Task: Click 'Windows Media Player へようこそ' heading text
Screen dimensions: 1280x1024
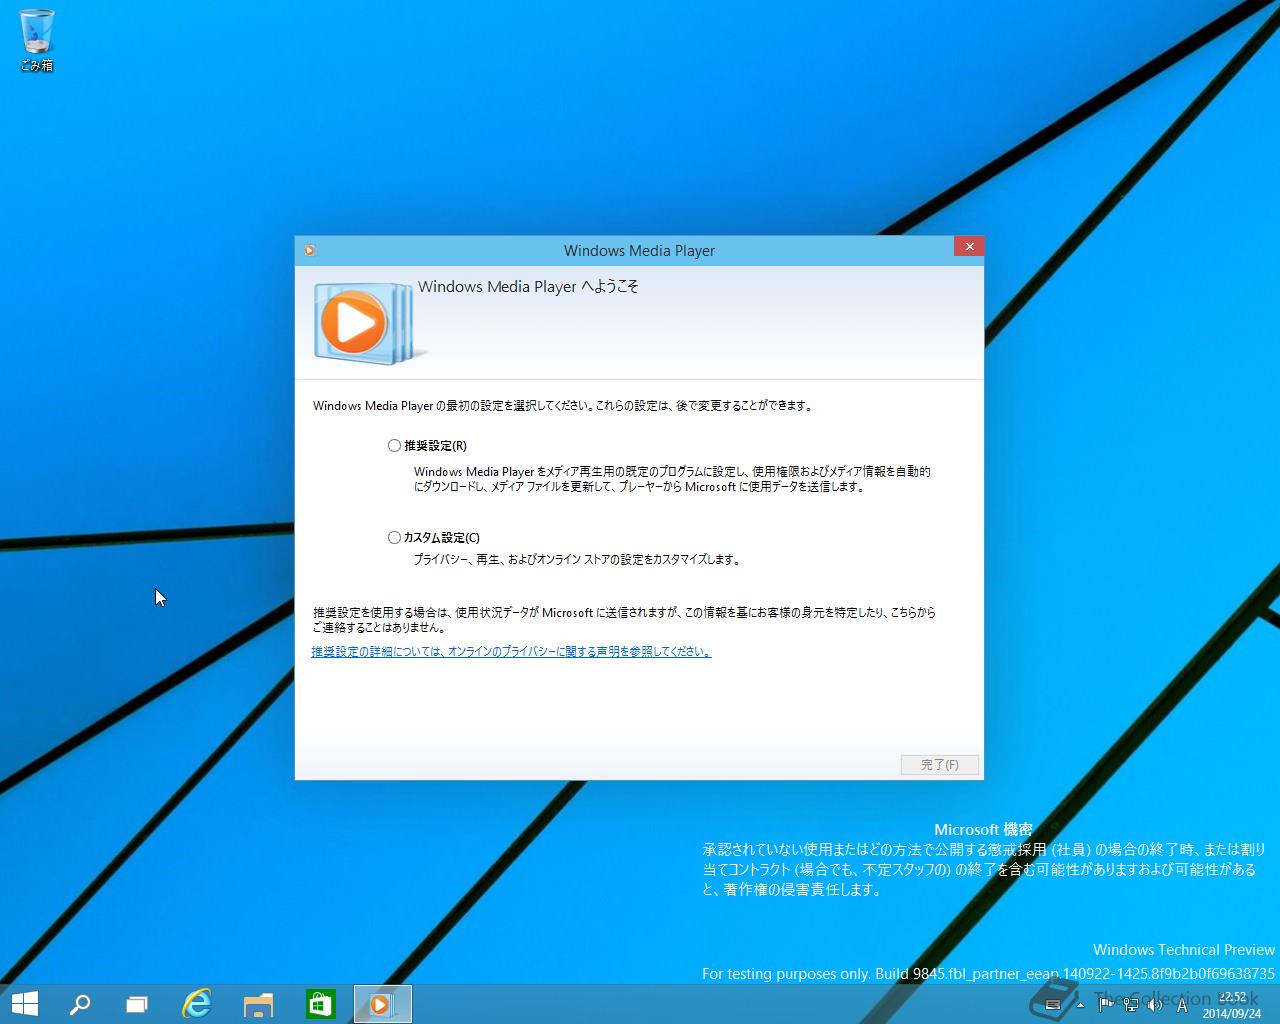Action: click(528, 287)
